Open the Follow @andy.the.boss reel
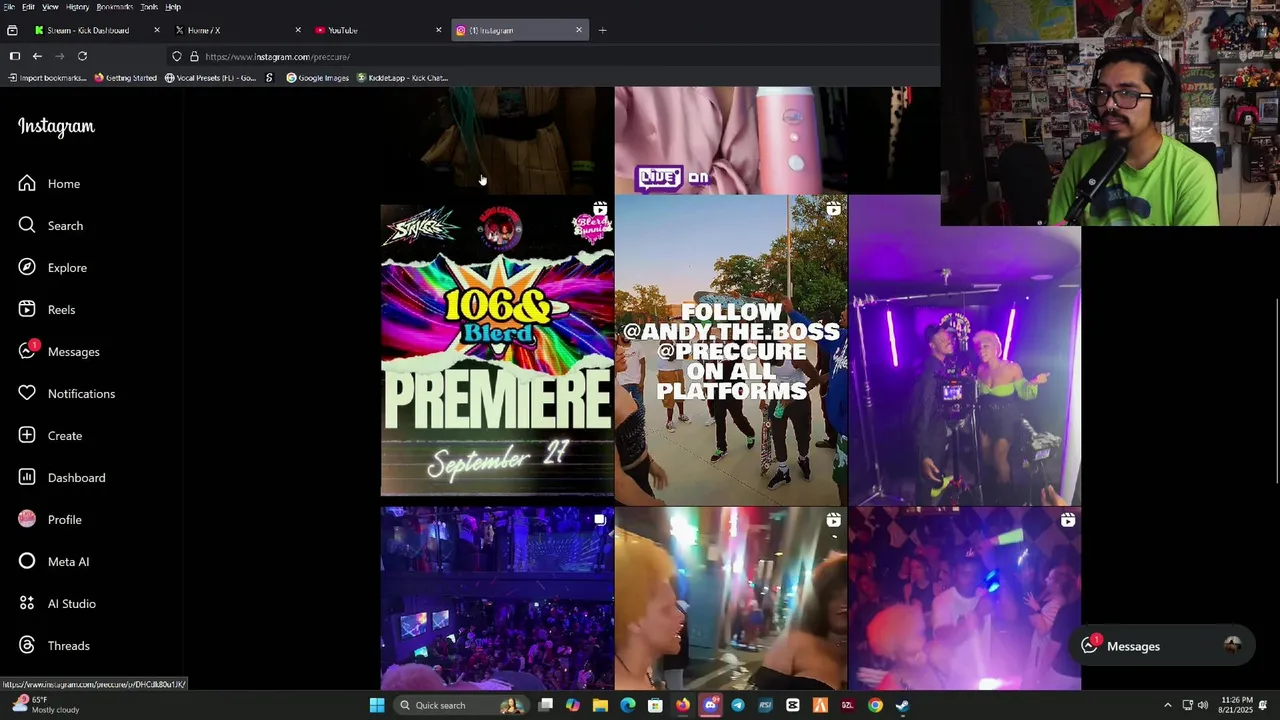This screenshot has width=1280, height=720. 731,350
